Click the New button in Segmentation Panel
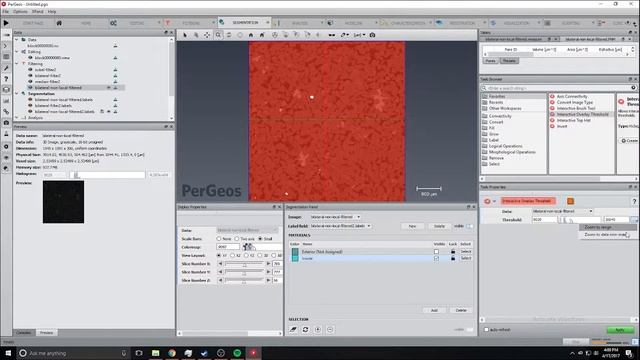Viewport: 640px width, 360px height. pos(412,226)
